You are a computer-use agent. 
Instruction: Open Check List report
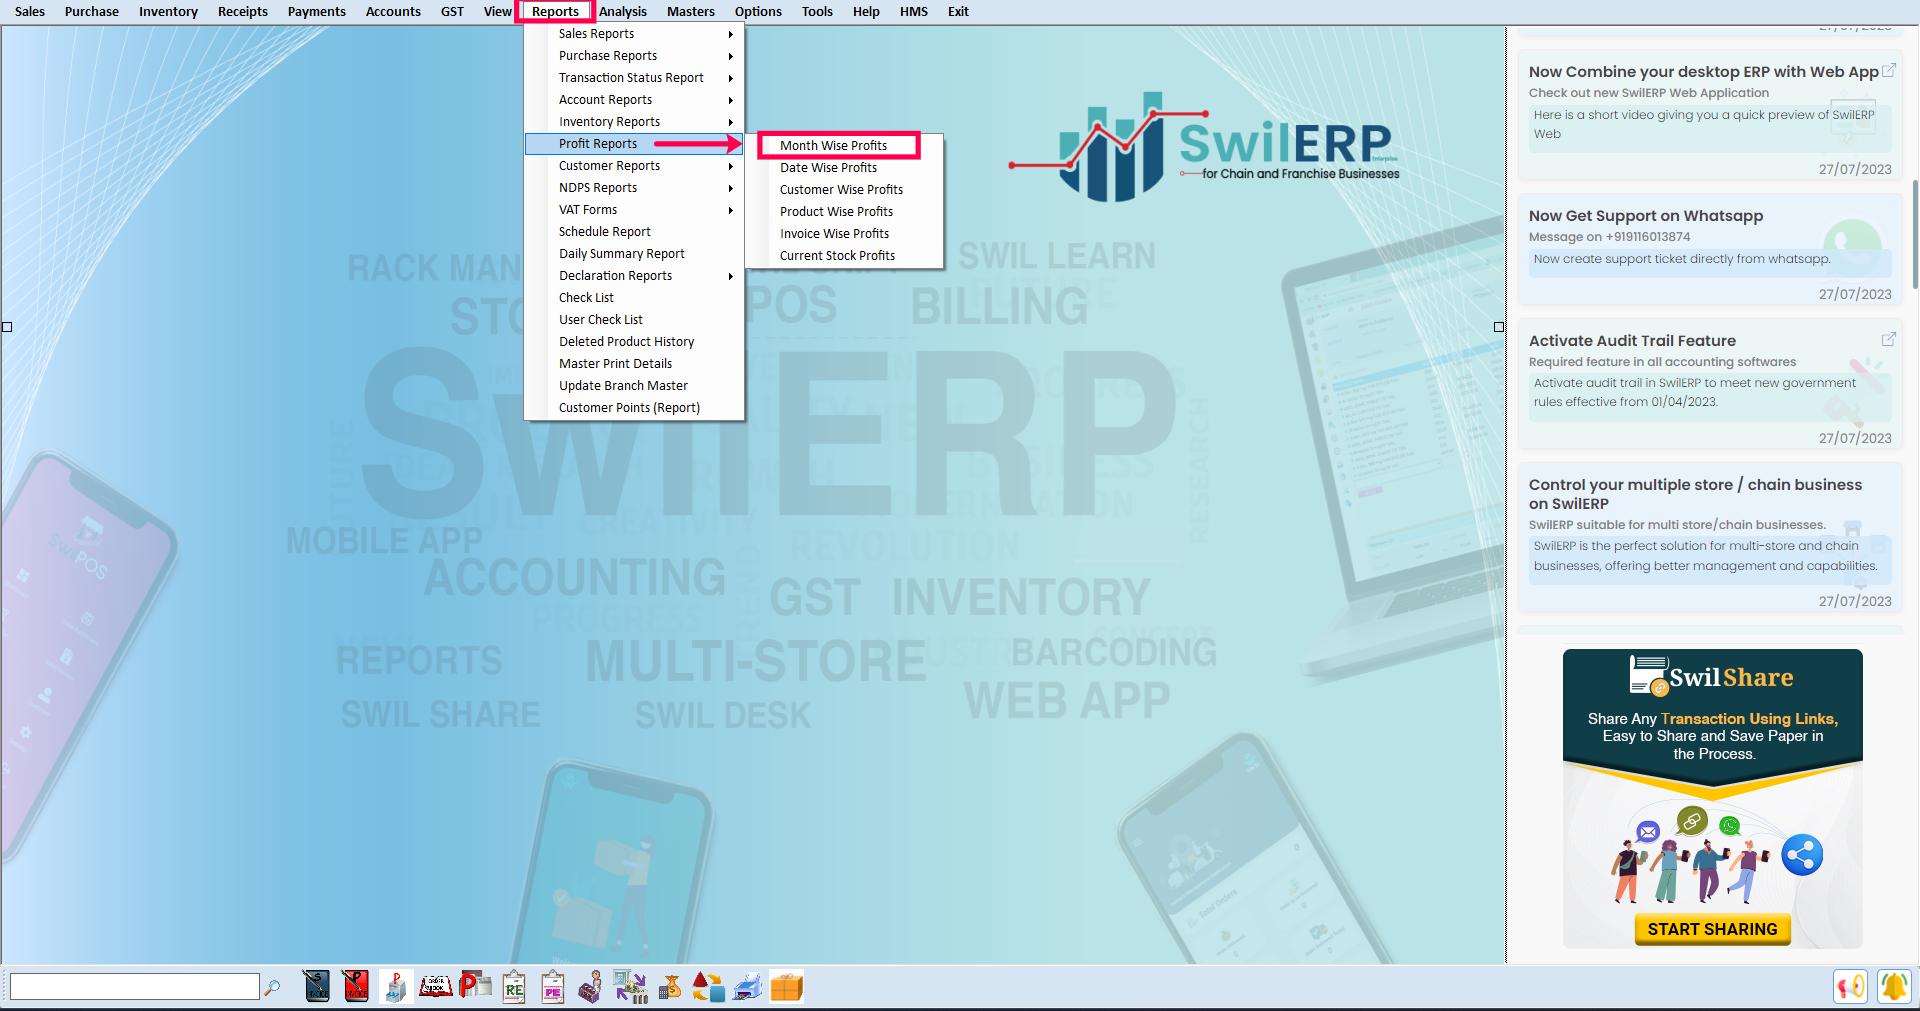click(634, 298)
